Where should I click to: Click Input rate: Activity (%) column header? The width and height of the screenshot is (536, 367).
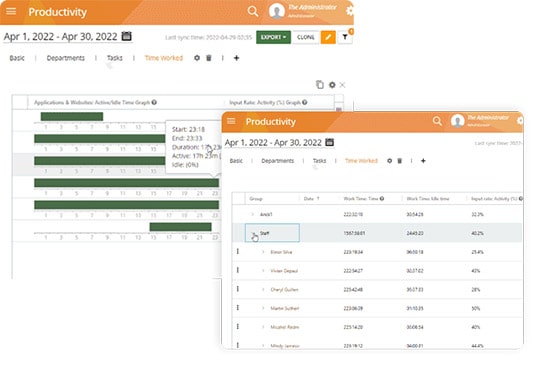[494, 199]
